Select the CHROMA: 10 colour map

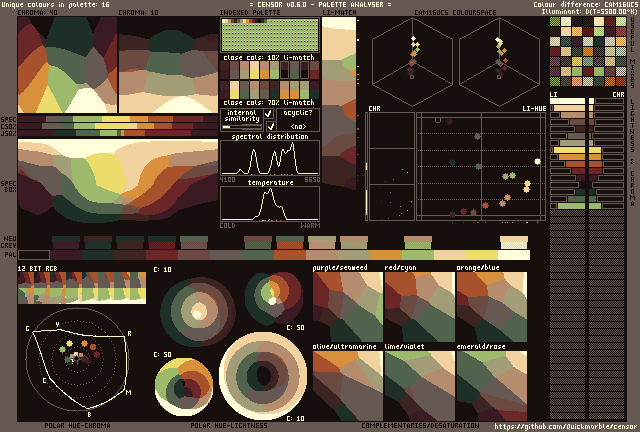tap(168, 65)
